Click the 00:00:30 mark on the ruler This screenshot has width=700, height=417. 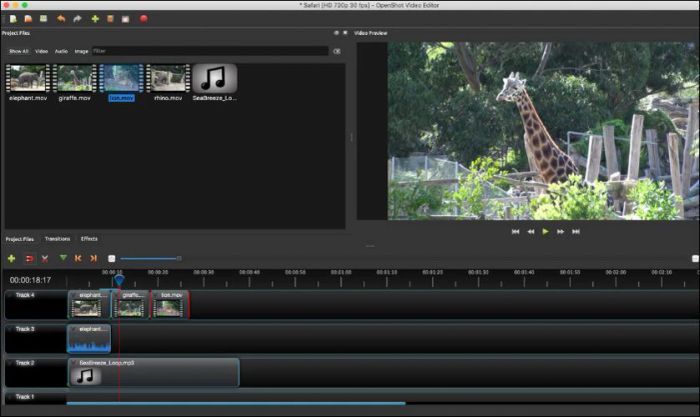pos(204,272)
